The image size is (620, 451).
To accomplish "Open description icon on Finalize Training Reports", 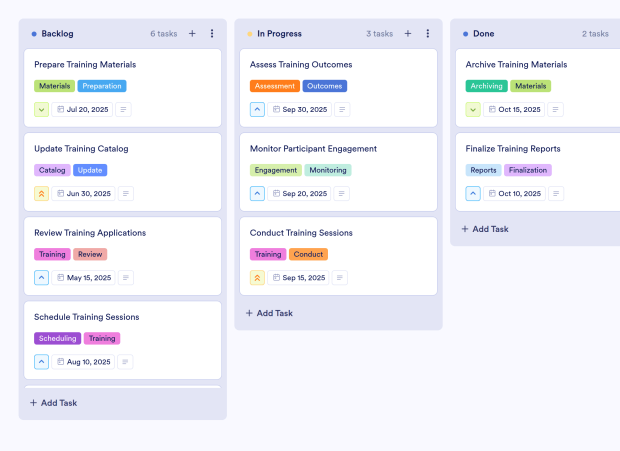I will pyautogui.click(x=557, y=193).
